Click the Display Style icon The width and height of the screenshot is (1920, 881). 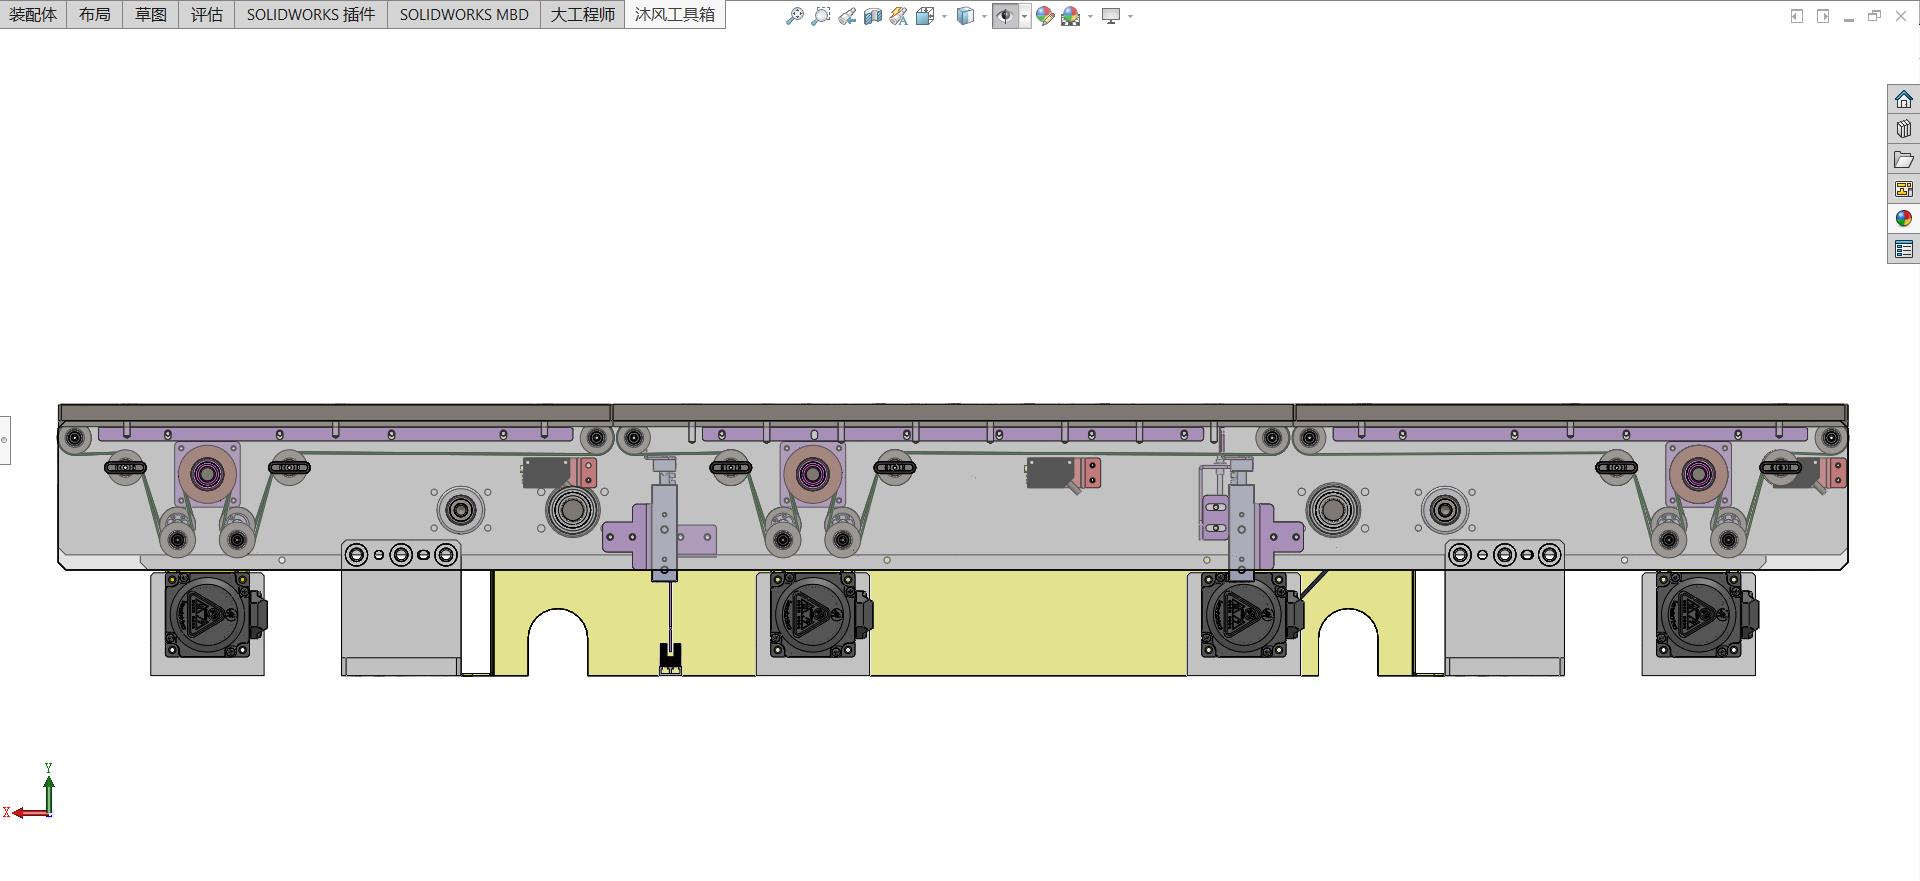965,16
